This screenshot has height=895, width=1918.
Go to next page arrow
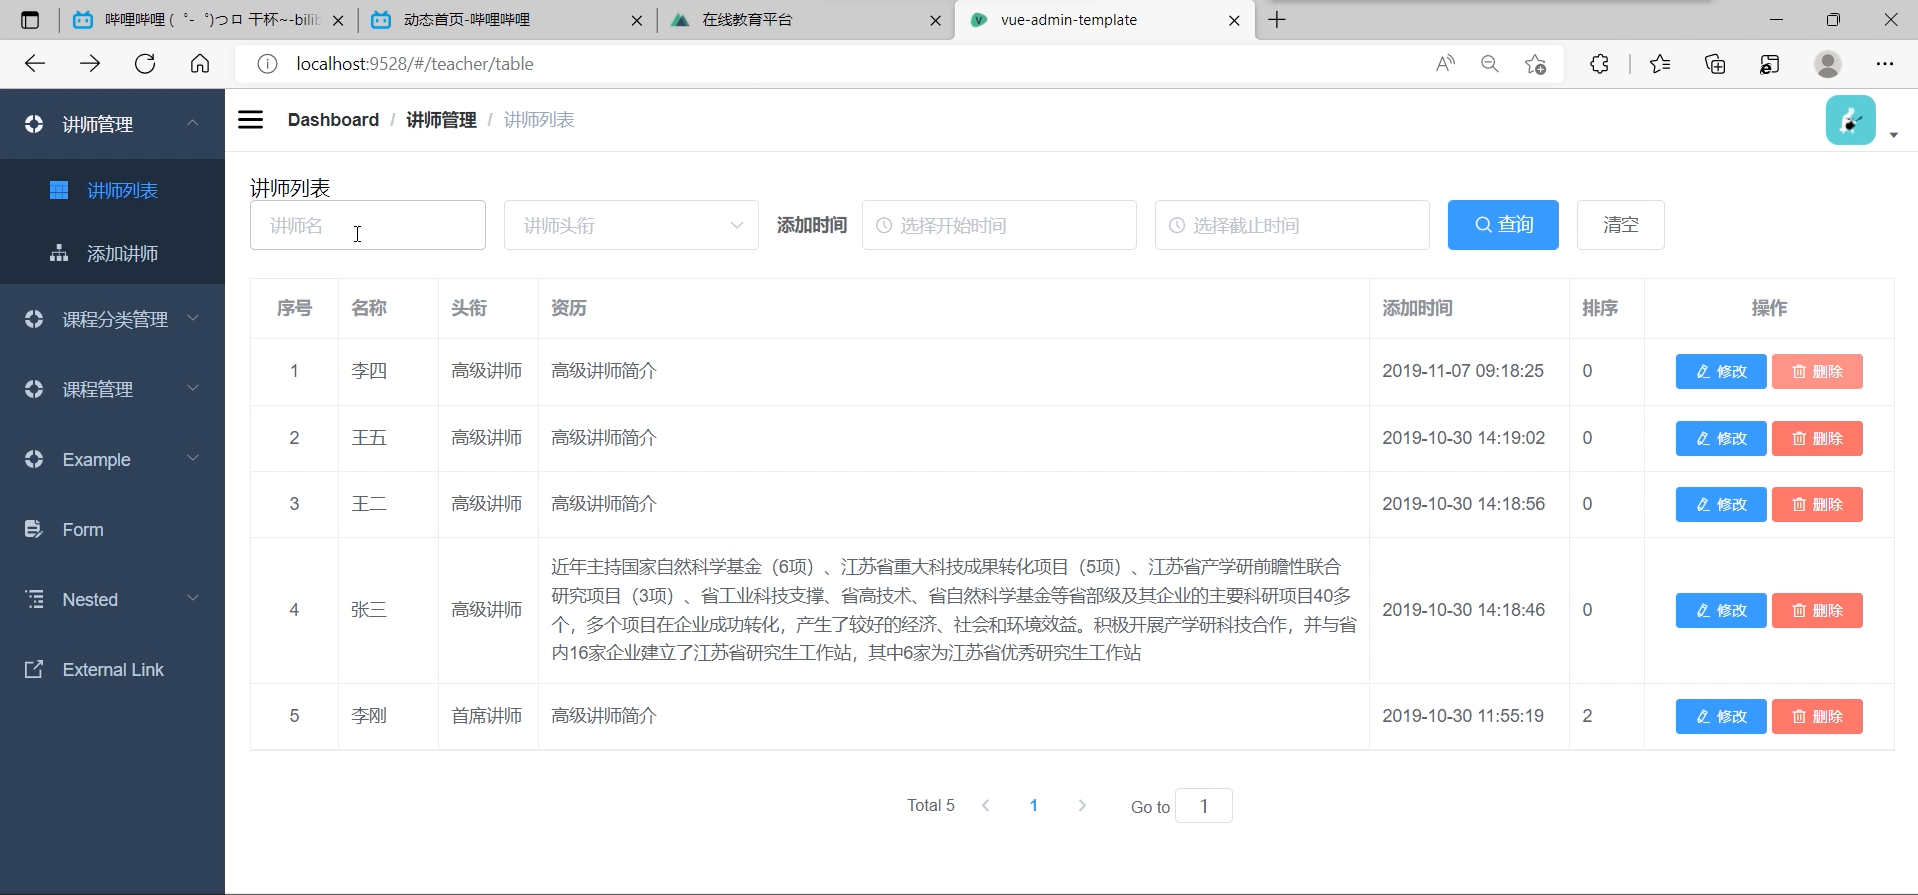coord(1081,805)
